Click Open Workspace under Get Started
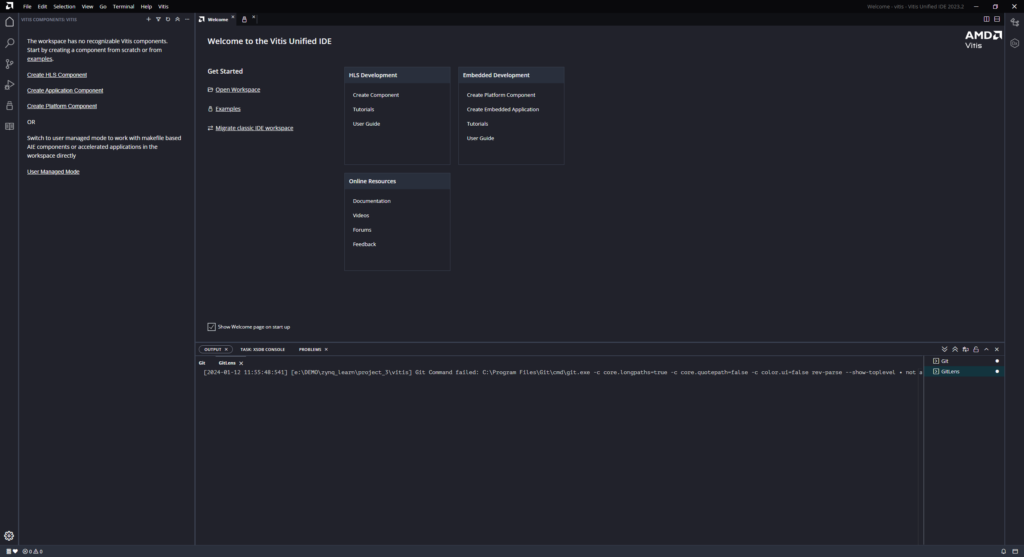1024x557 pixels. coord(238,89)
